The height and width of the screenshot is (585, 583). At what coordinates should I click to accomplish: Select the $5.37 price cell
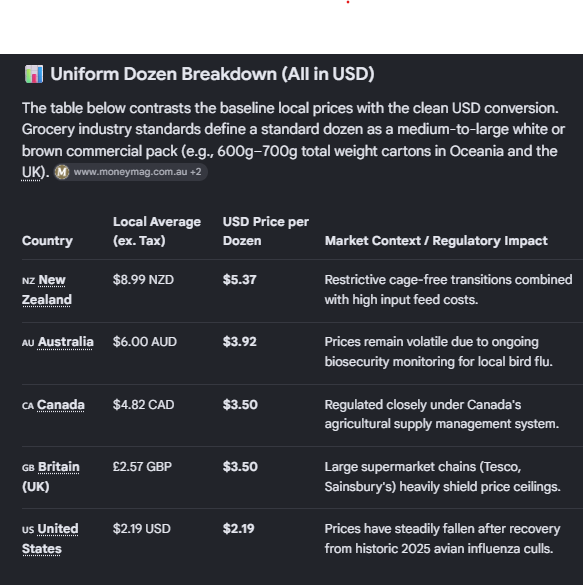click(x=239, y=279)
